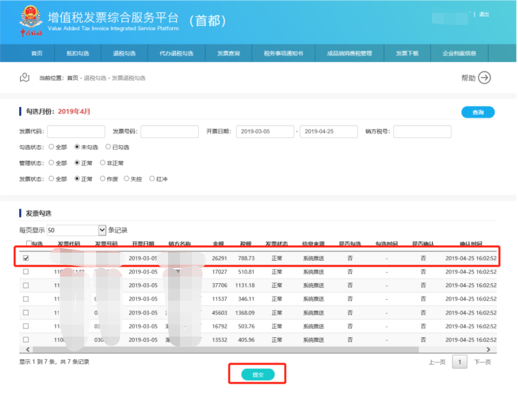Click the blue 查询 search button
Image resolution: width=518 pixels, height=394 pixels.
pyautogui.click(x=478, y=112)
